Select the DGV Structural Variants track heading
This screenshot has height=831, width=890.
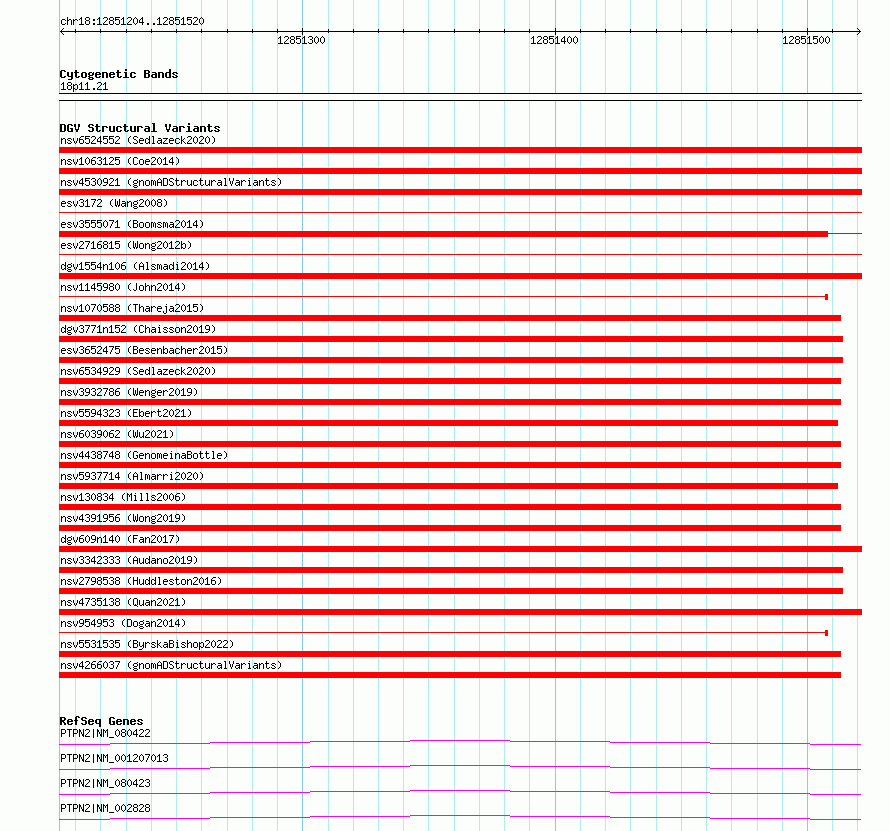[140, 128]
